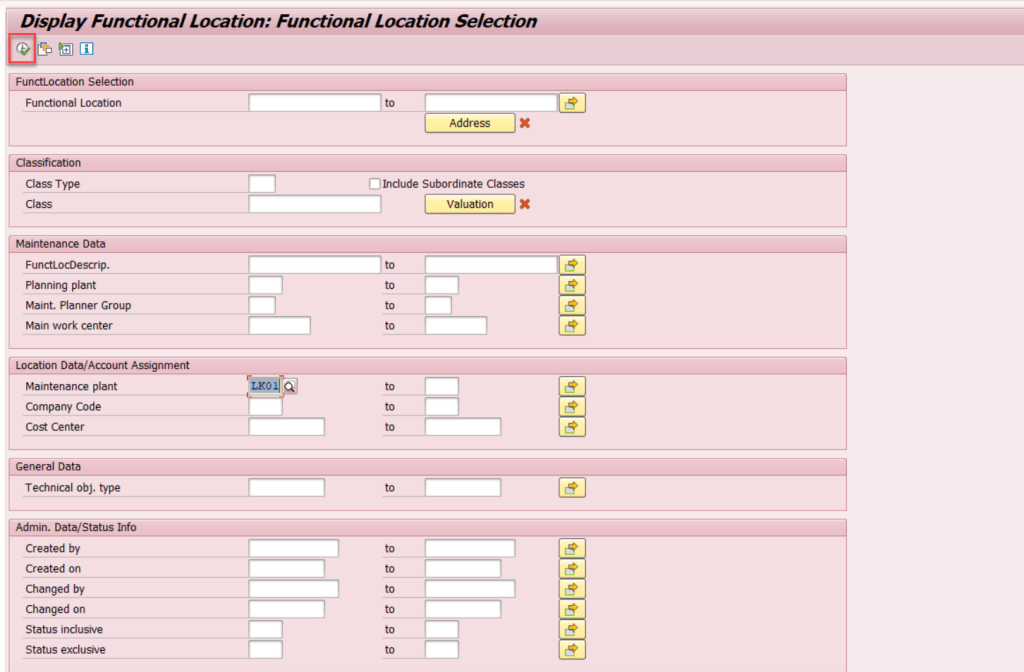Click the Class Type input field

click(261, 183)
